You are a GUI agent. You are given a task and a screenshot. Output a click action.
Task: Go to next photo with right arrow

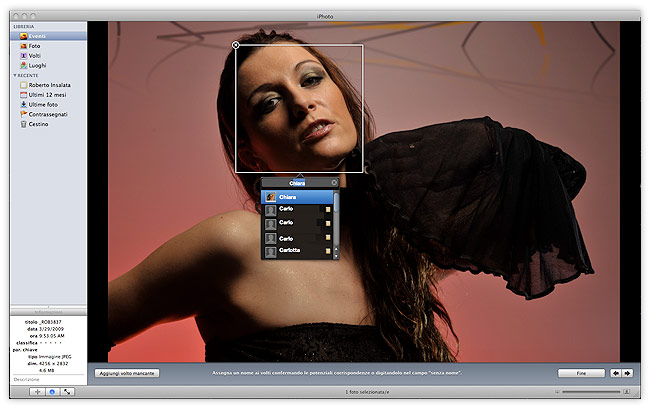click(627, 373)
